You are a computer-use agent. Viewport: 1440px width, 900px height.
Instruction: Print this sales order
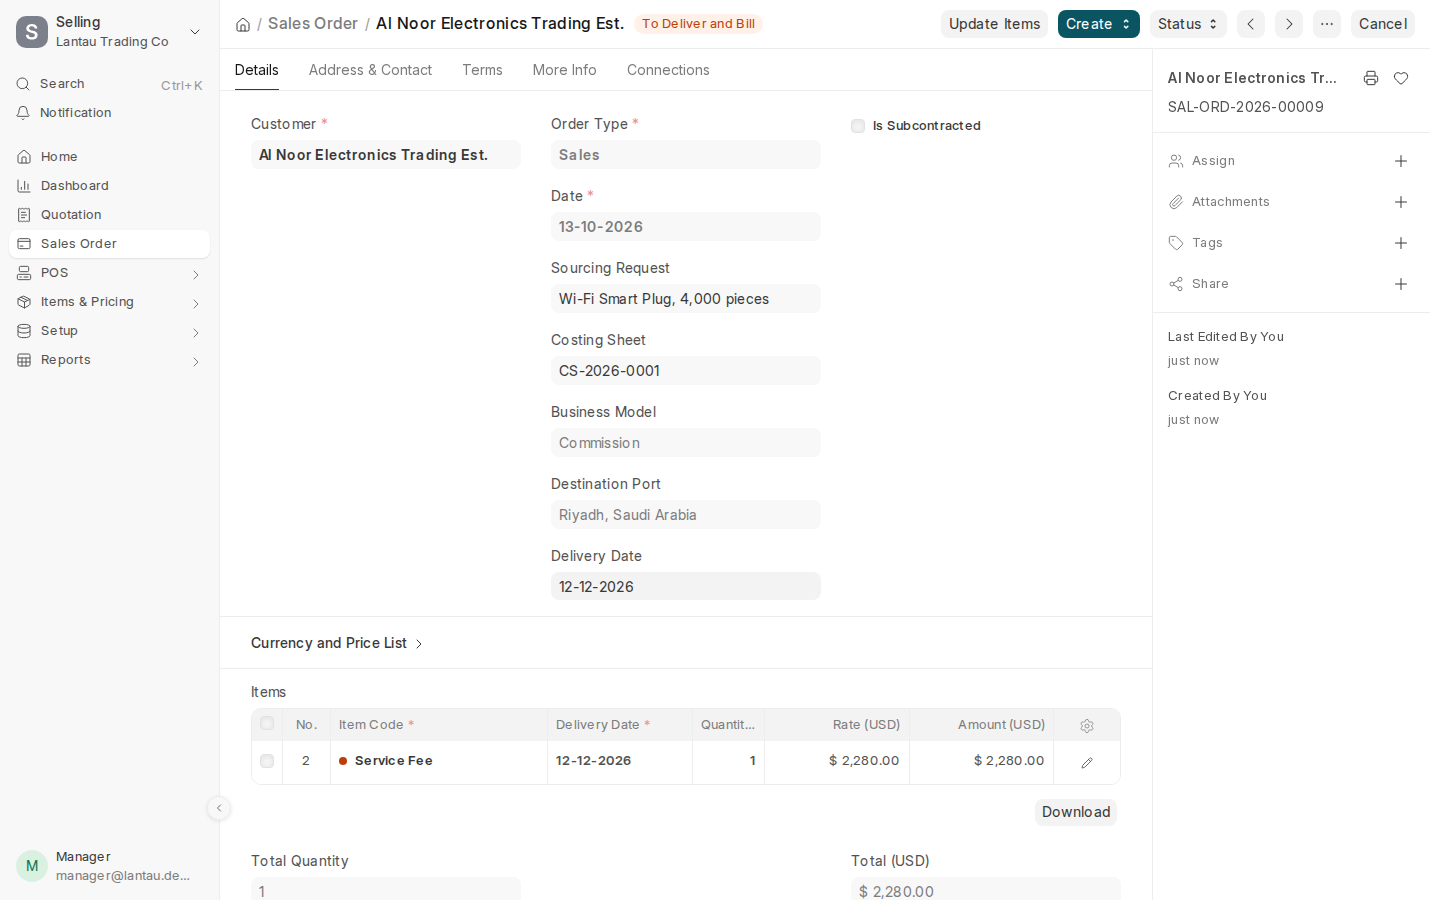tap(1371, 78)
